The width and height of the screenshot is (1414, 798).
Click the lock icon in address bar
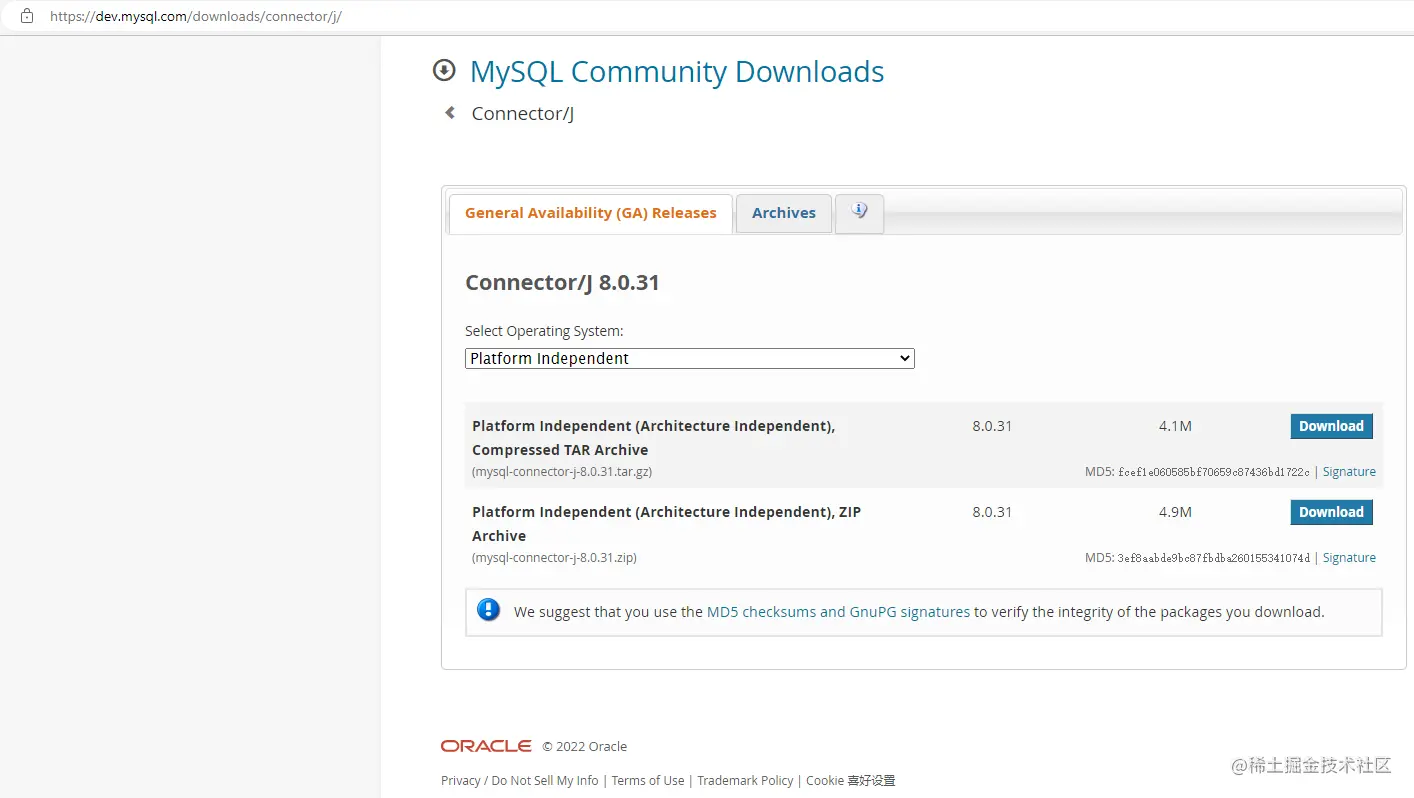pyautogui.click(x=27, y=16)
